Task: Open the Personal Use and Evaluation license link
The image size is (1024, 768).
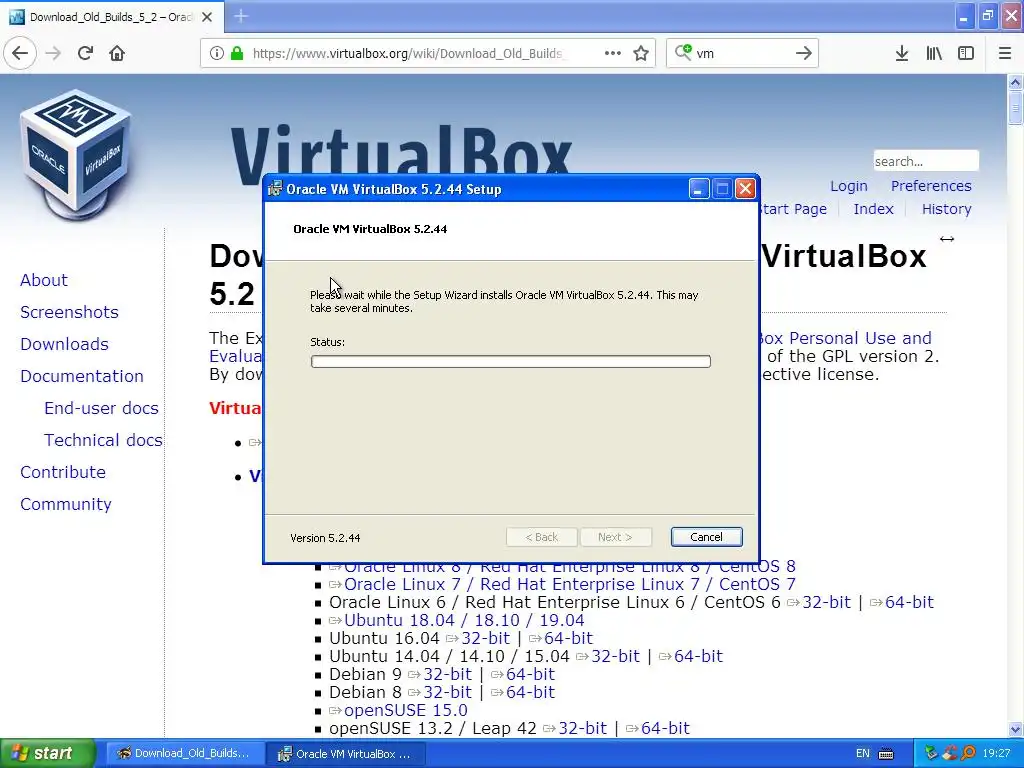Action: coord(844,338)
